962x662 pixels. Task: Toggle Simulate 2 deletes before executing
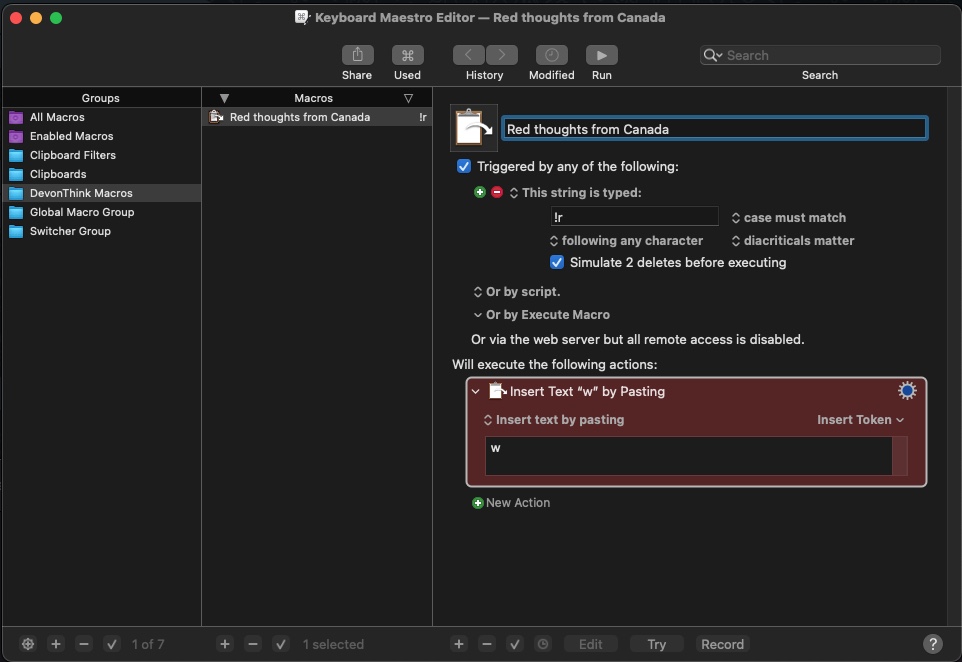tap(556, 262)
